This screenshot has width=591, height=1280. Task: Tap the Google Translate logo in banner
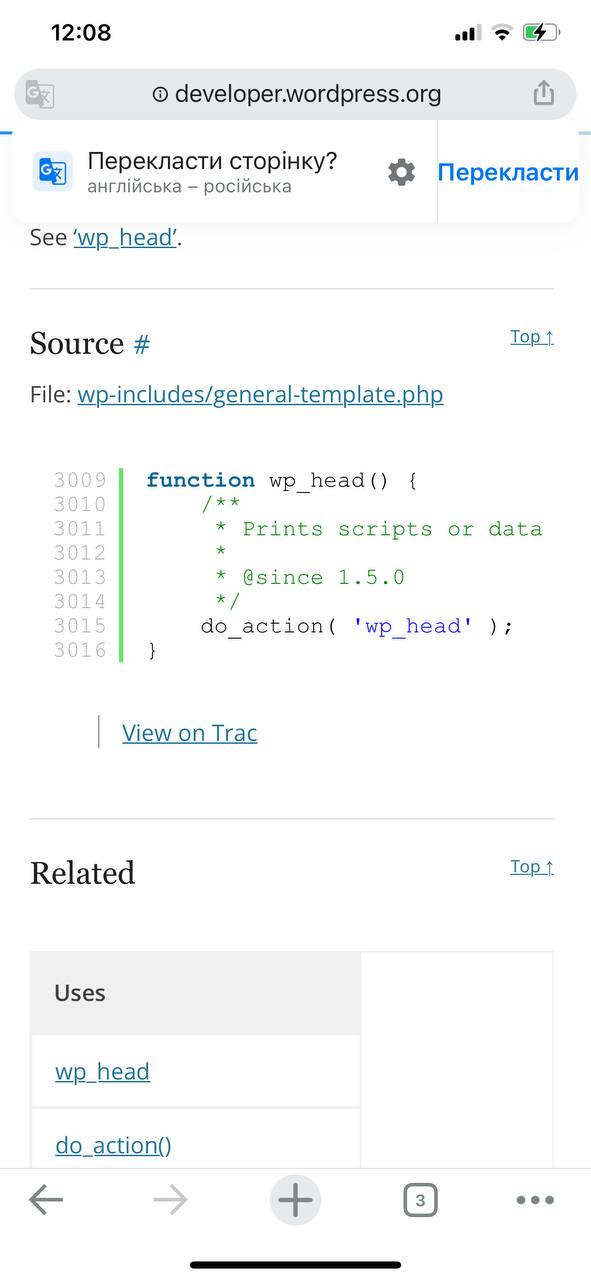click(52, 172)
